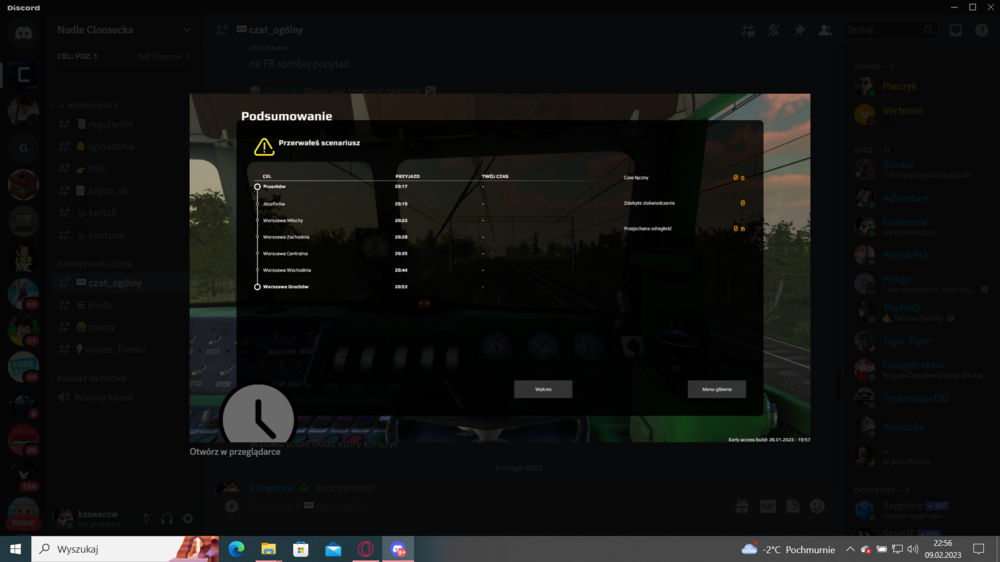1000x562 pixels.
Task: Open Microsoft Edge from taskbar
Action: tap(237, 549)
